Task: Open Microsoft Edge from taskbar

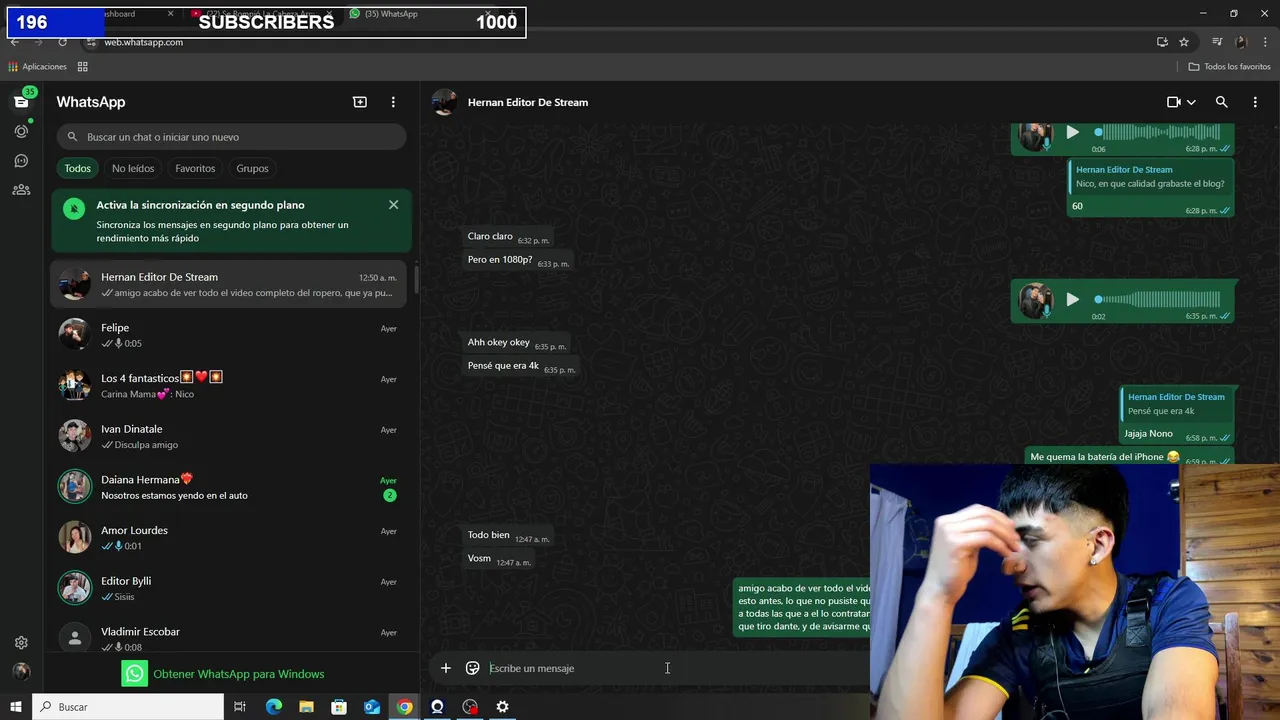Action: tap(274, 707)
